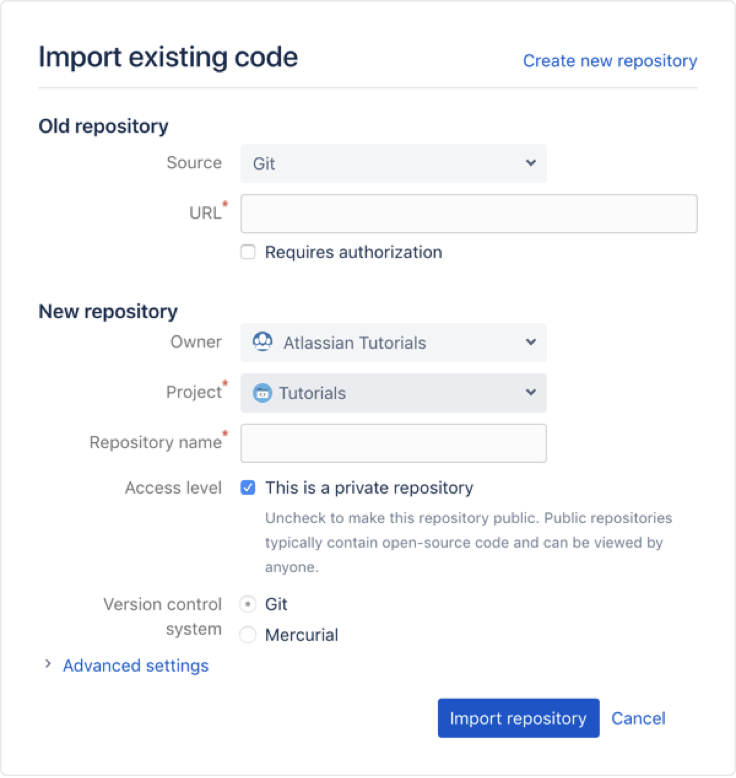
Task: Select the Git version control radio
Action: pos(248,604)
